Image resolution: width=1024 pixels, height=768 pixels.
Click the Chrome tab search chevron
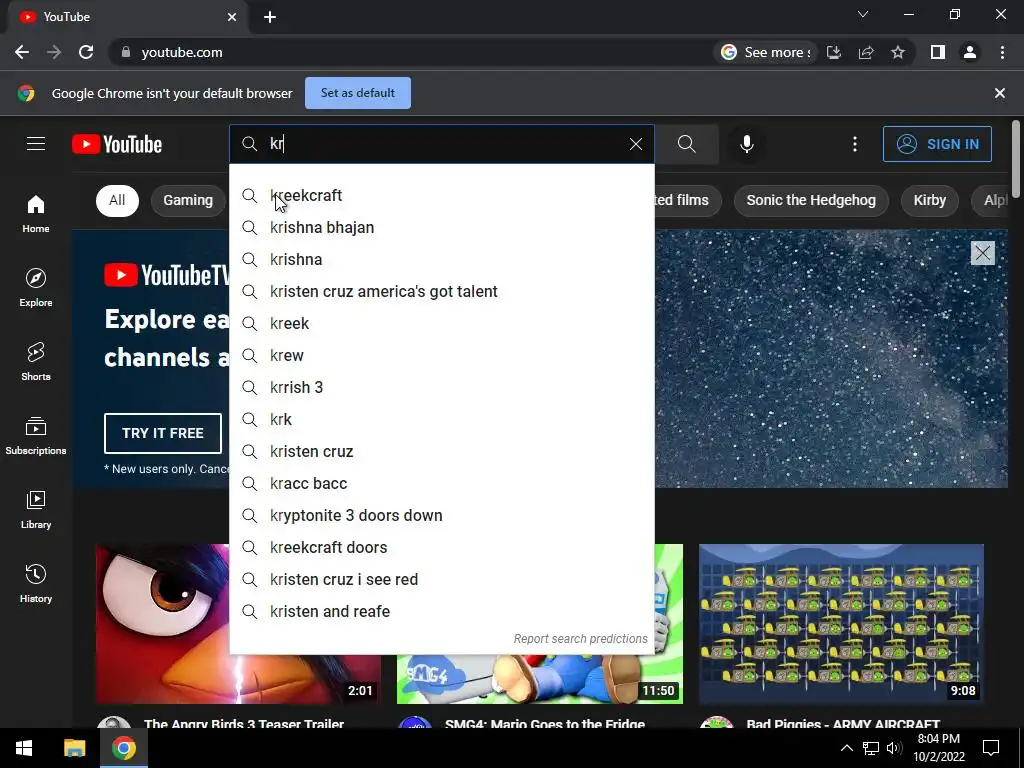coord(863,14)
